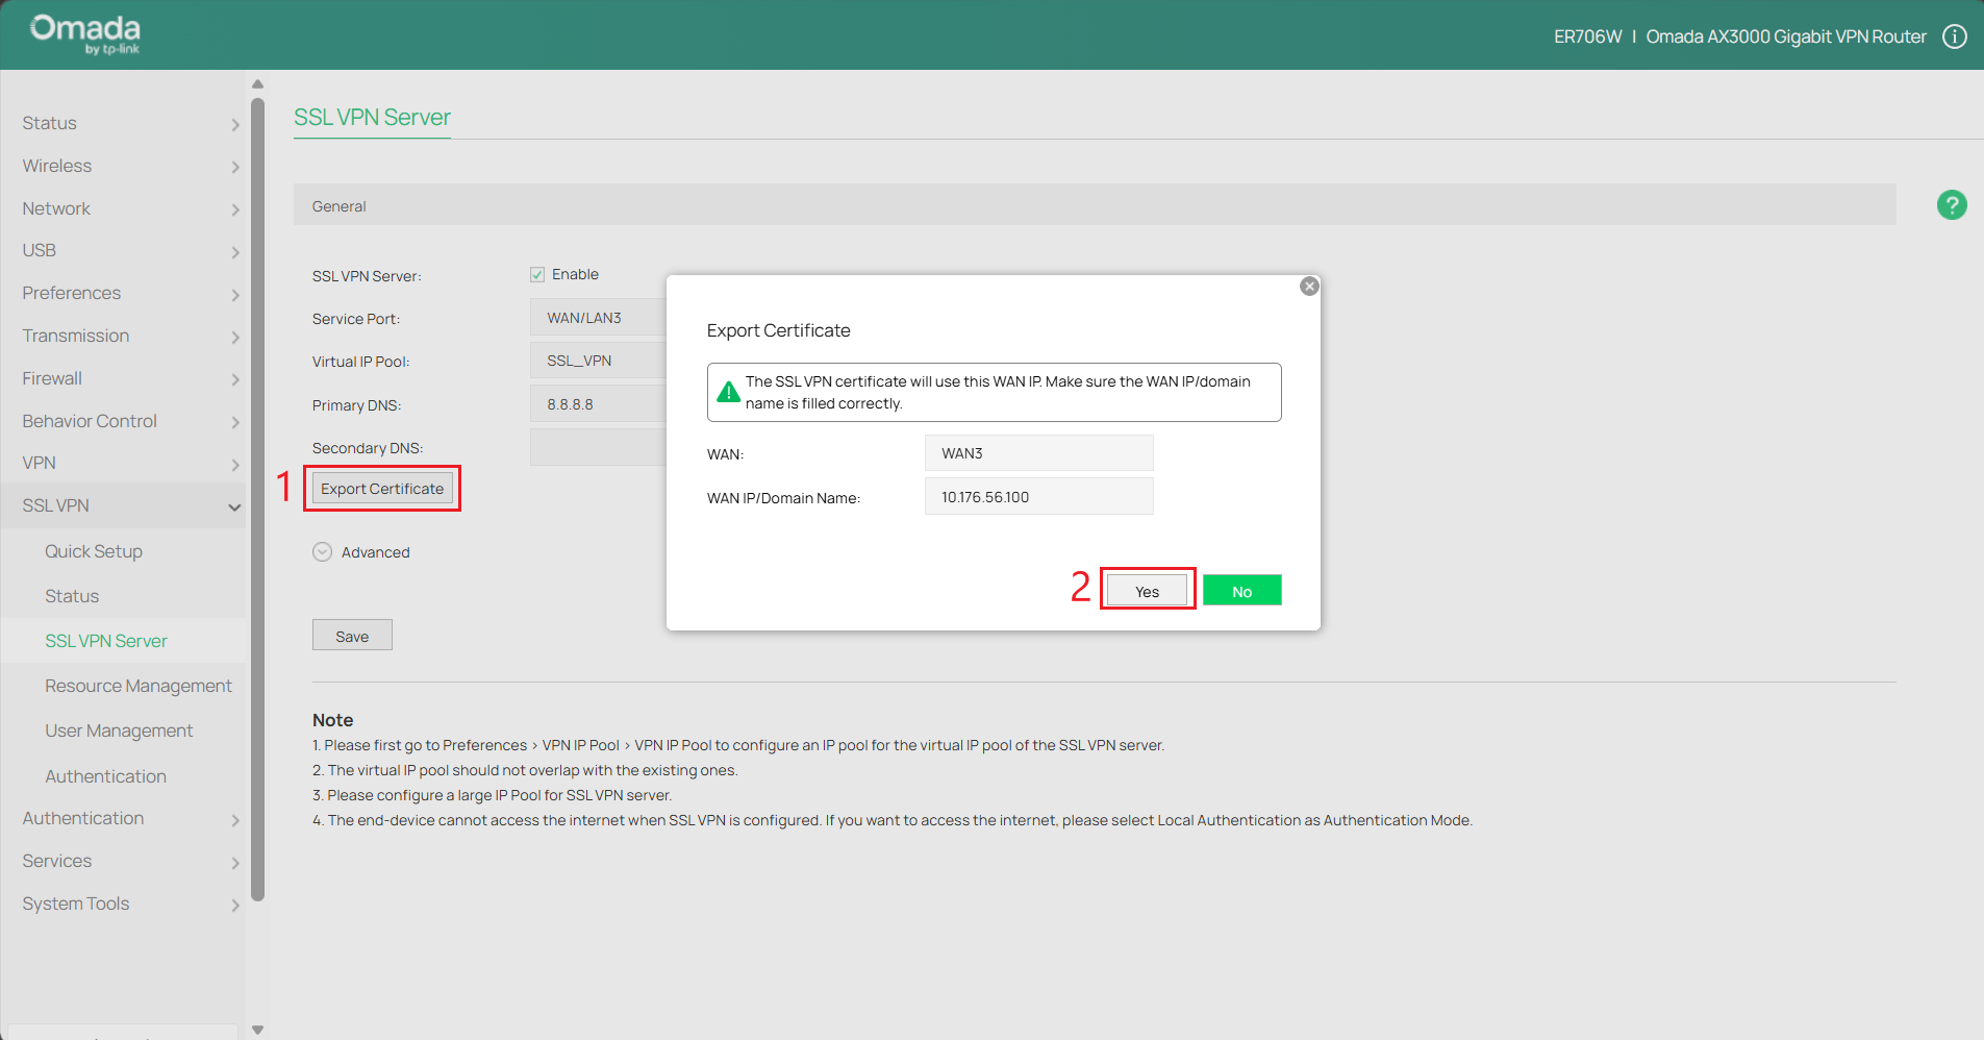Click the sidebar scroll-down arrow
This screenshot has height=1040, width=1984.
257,1029
